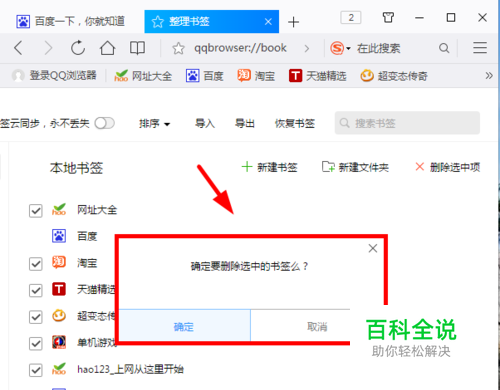Screen dimensions: 500x390
Task: Click 登录QQ浏览器 login link
Action: point(63,76)
